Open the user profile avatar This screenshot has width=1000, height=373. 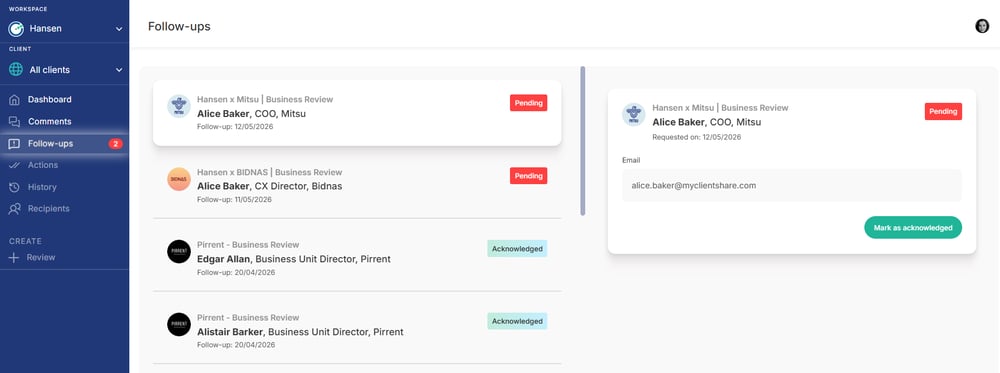coord(982,26)
